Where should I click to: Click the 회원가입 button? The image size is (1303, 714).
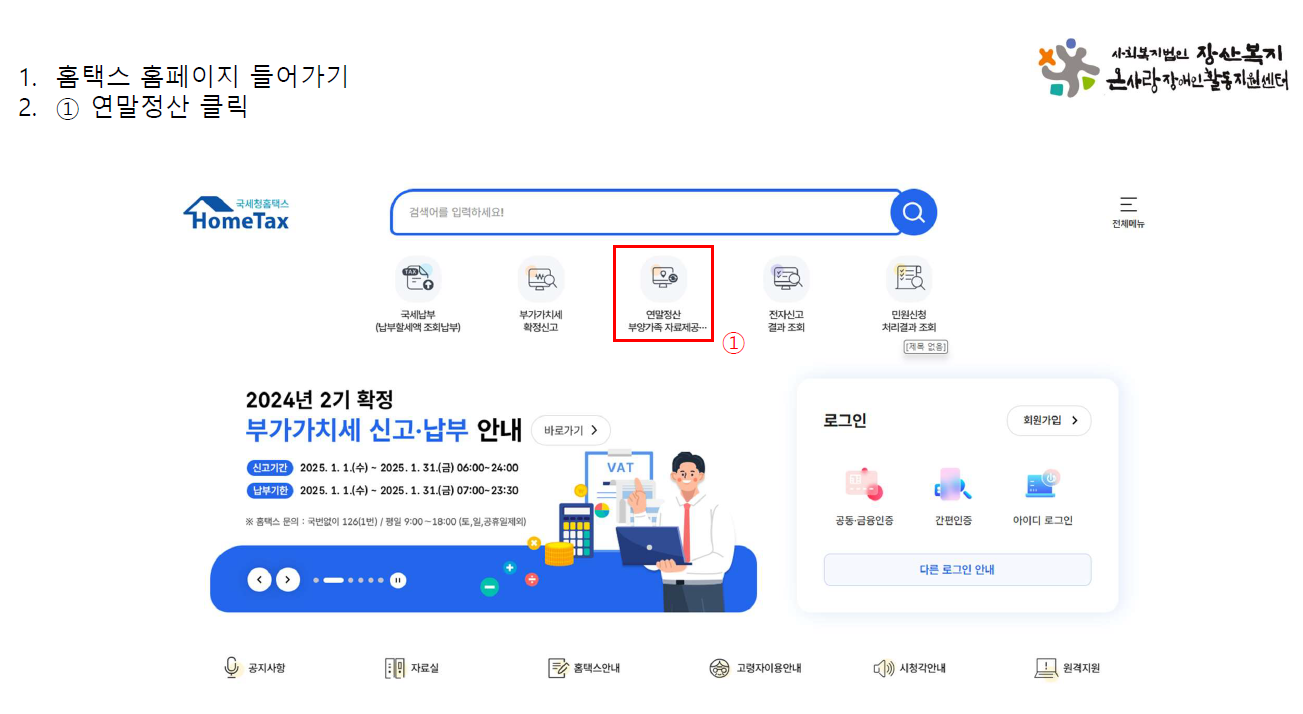click(x=1049, y=421)
